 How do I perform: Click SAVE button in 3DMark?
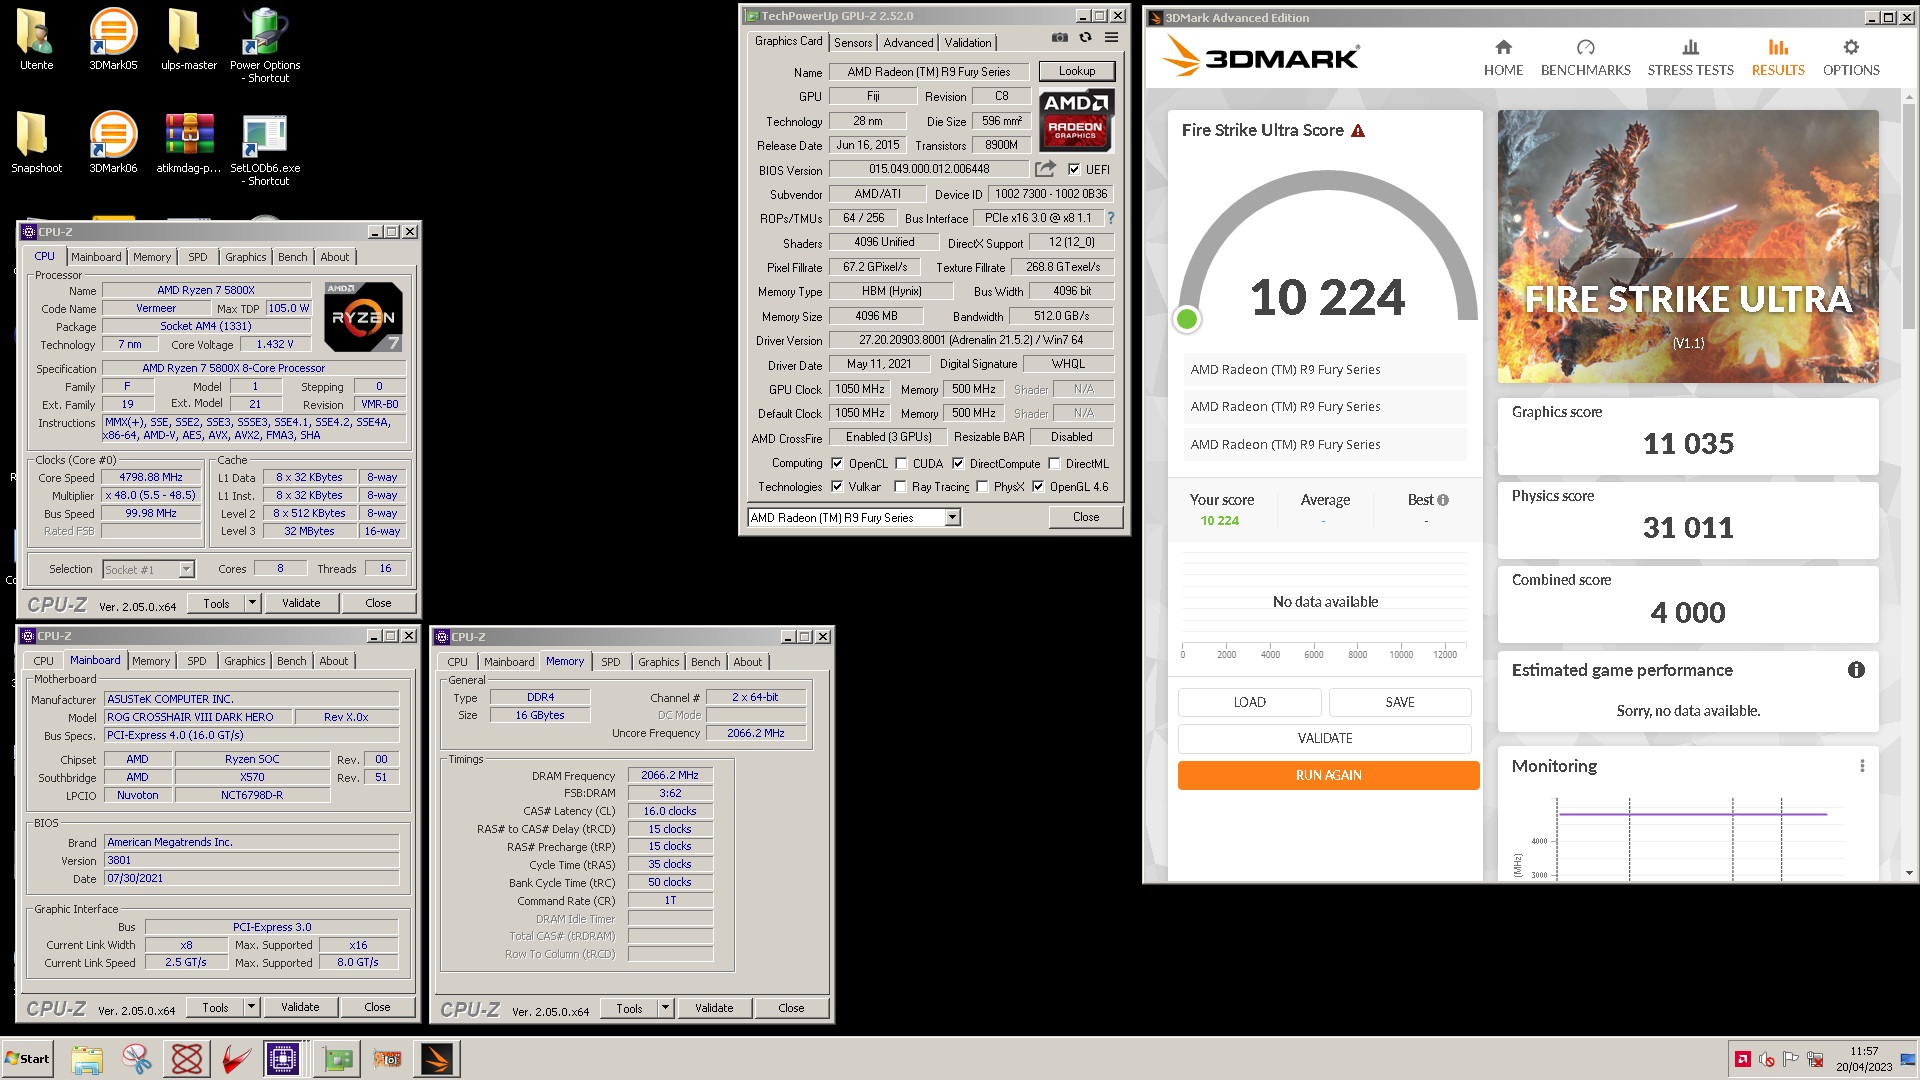click(x=1399, y=702)
